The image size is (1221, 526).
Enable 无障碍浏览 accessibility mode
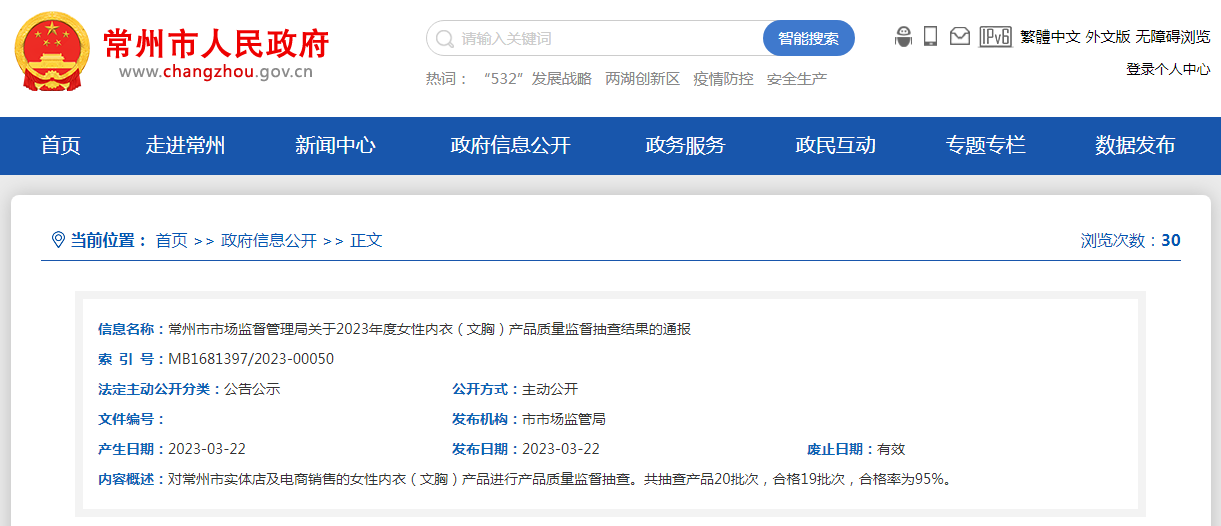[x=1172, y=37]
